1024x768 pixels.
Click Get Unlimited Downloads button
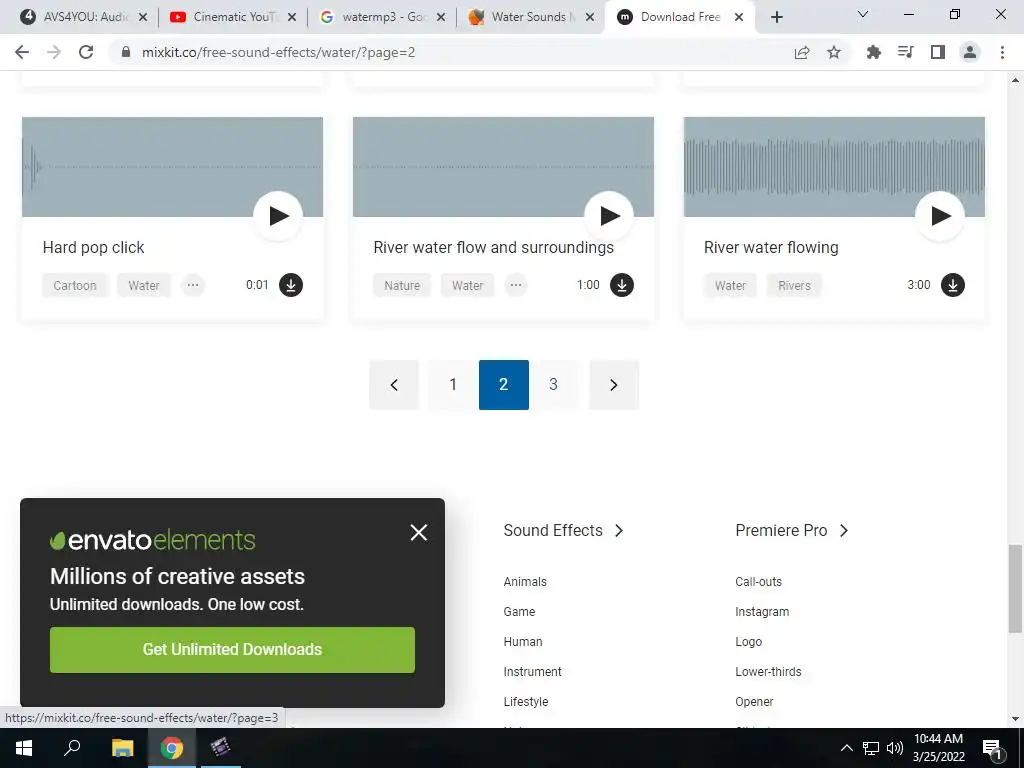pos(232,650)
